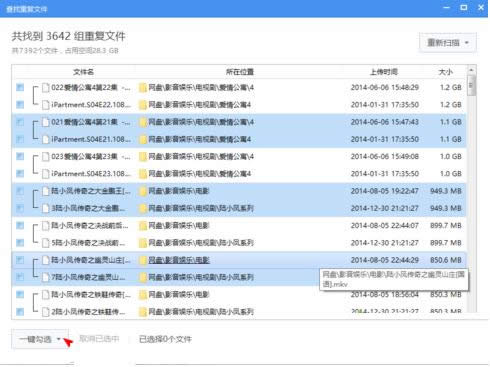Click vertical scrollbar thumb of file list
This screenshot has height=367, width=490.
click(471, 86)
